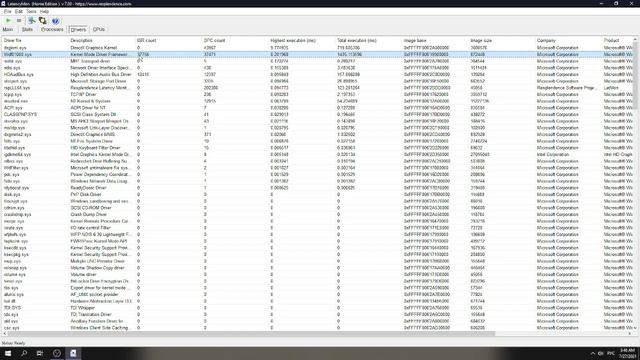The image size is (640, 360).
Task: Sort by Highest execution (ms) column header
Action: point(302,40)
